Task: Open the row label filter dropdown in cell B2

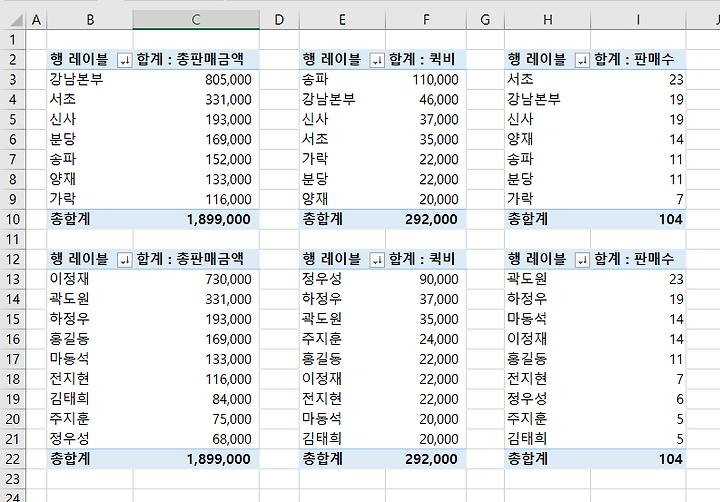Action: pyautogui.click(x=124, y=60)
